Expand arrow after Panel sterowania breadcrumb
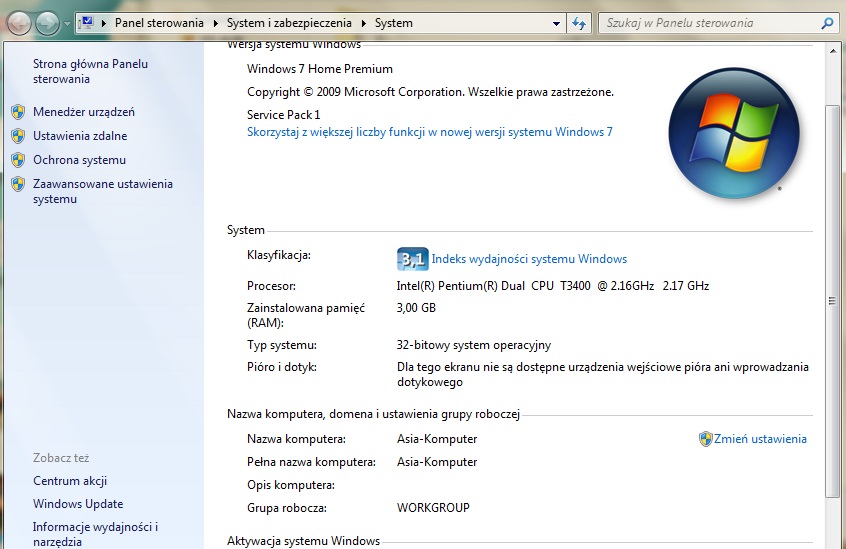 point(216,23)
